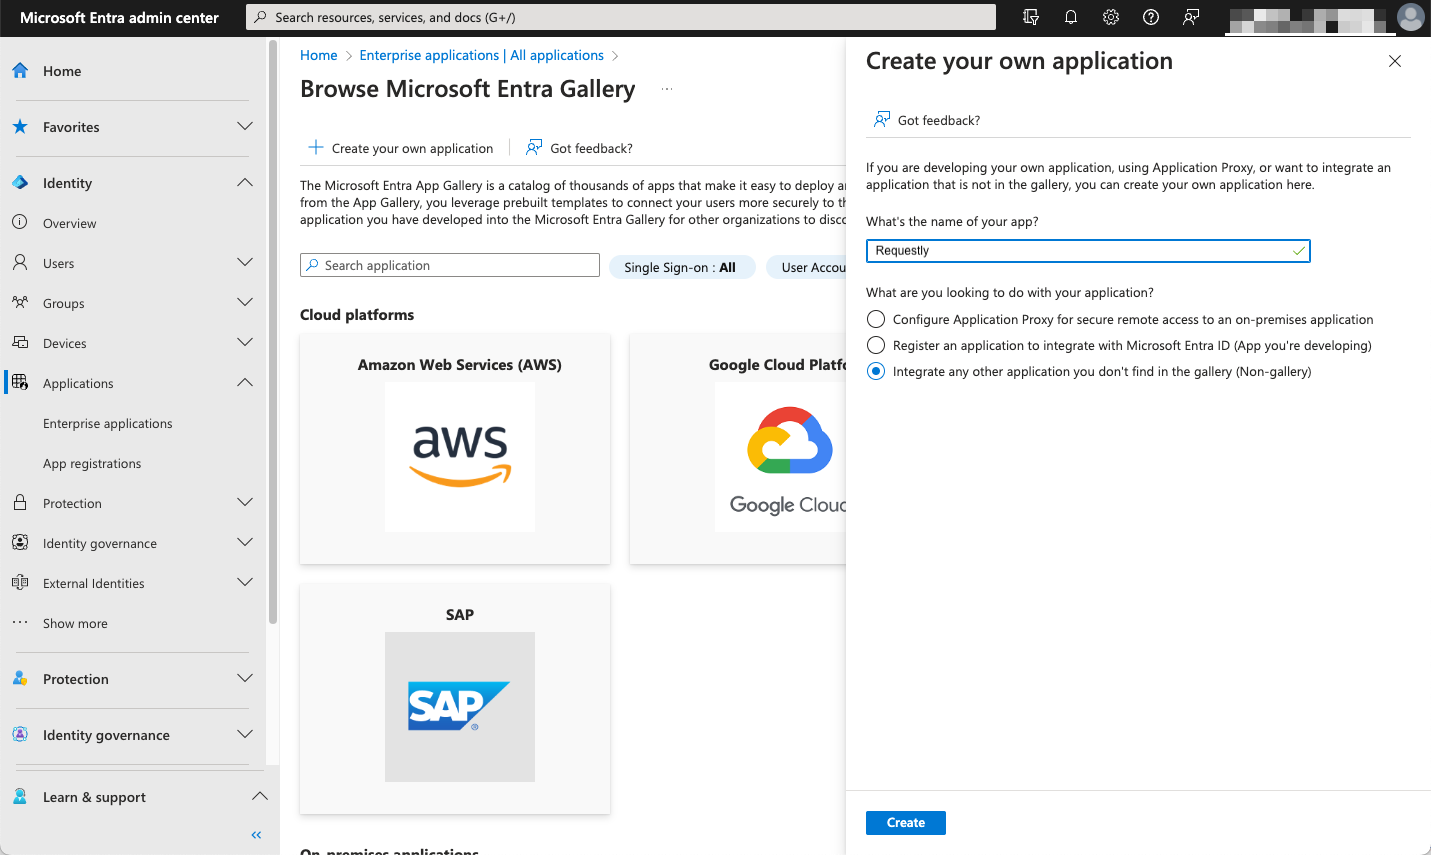The image size is (1431, 855).
Task: Open App registrations in the sidebar
Action: pyautogui.click(x=92, y=463)
